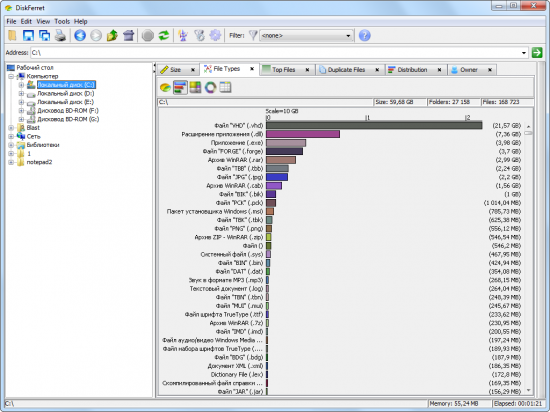Click the Address input field
This screenshot has width=550, height=412.
pos(275,53)
